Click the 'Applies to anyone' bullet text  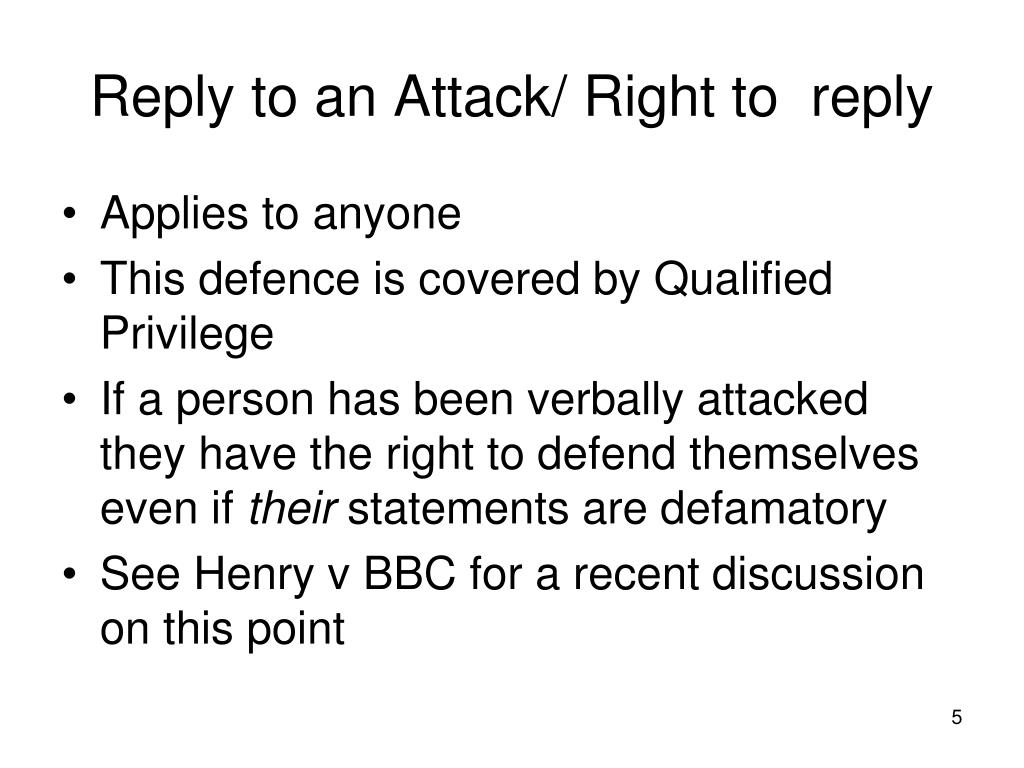coord(281,214)
